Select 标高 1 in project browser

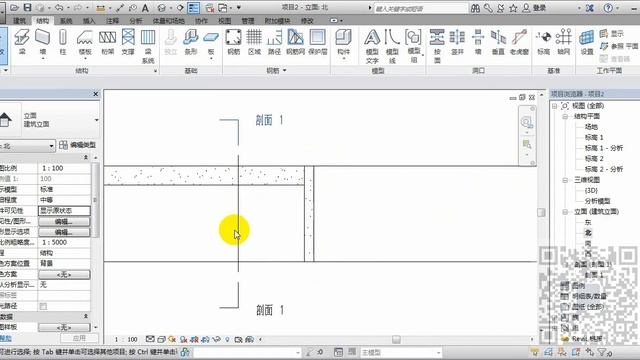click(x=594, y=138)
